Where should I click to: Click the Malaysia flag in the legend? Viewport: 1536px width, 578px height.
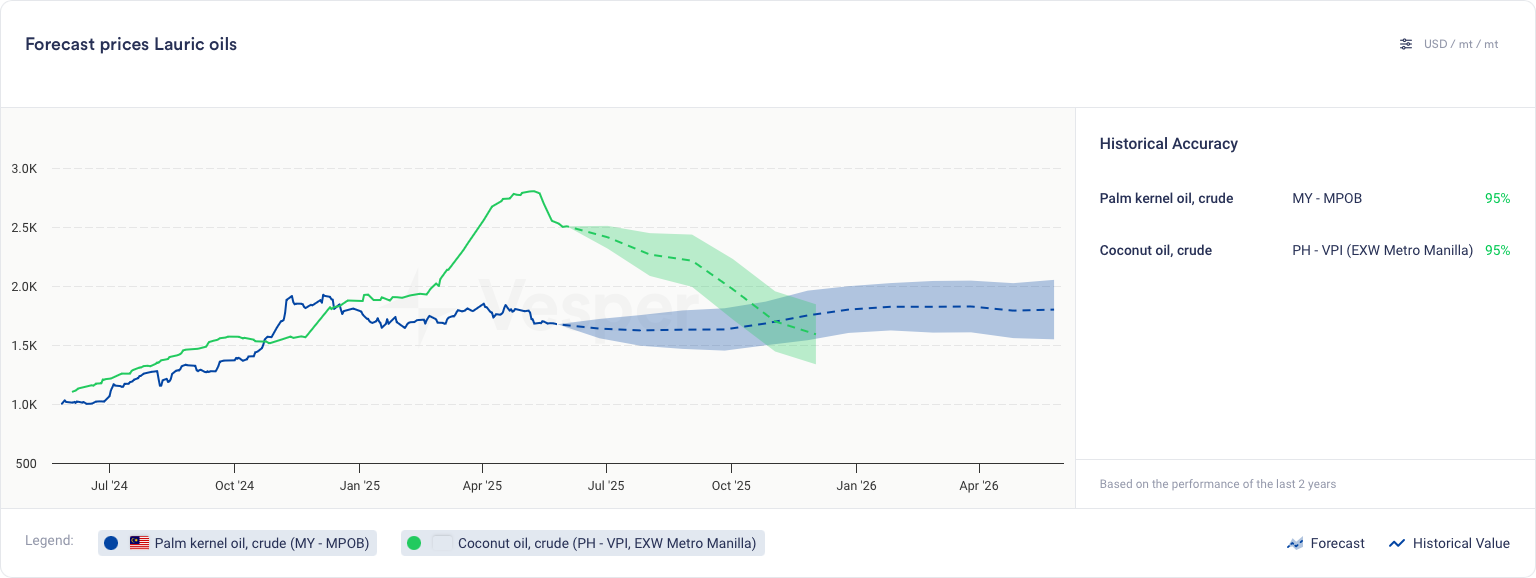point(139,543)
